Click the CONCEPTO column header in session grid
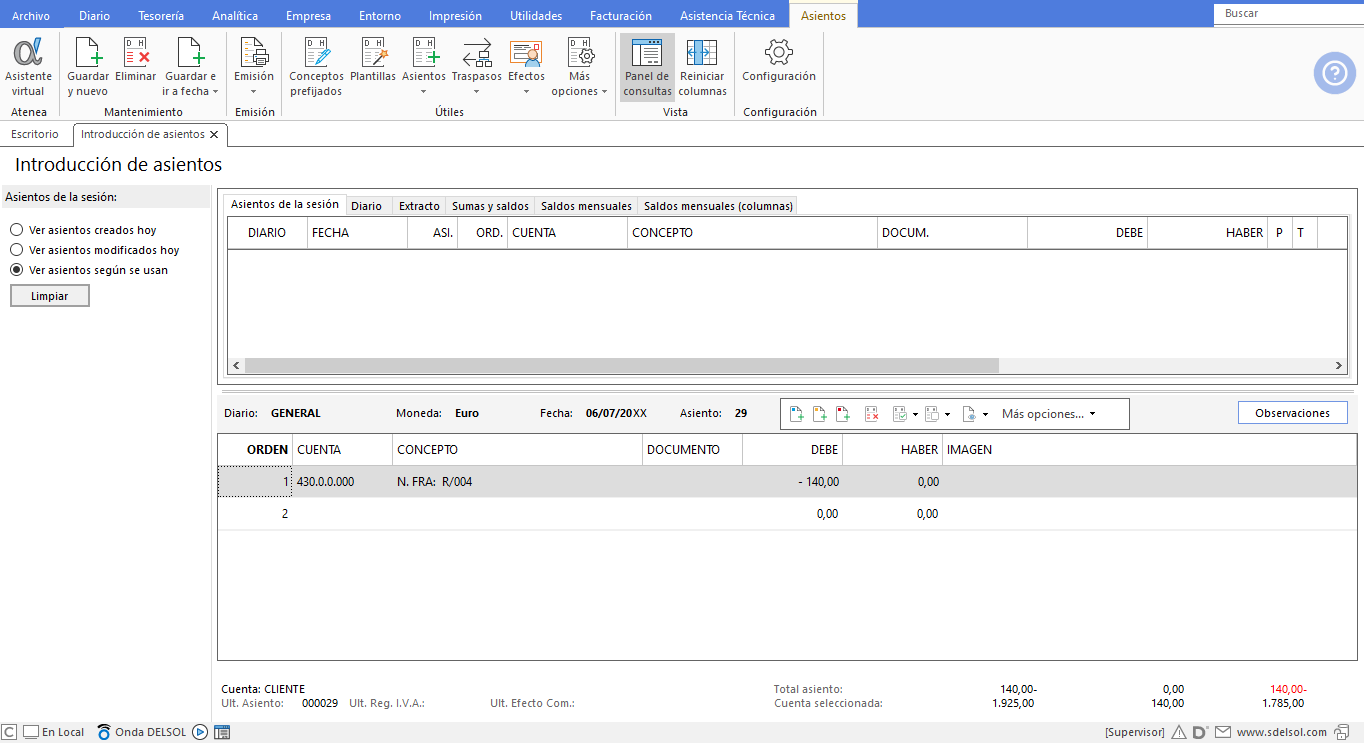This screenshot has height=743, width=1364. coord(752,232)
